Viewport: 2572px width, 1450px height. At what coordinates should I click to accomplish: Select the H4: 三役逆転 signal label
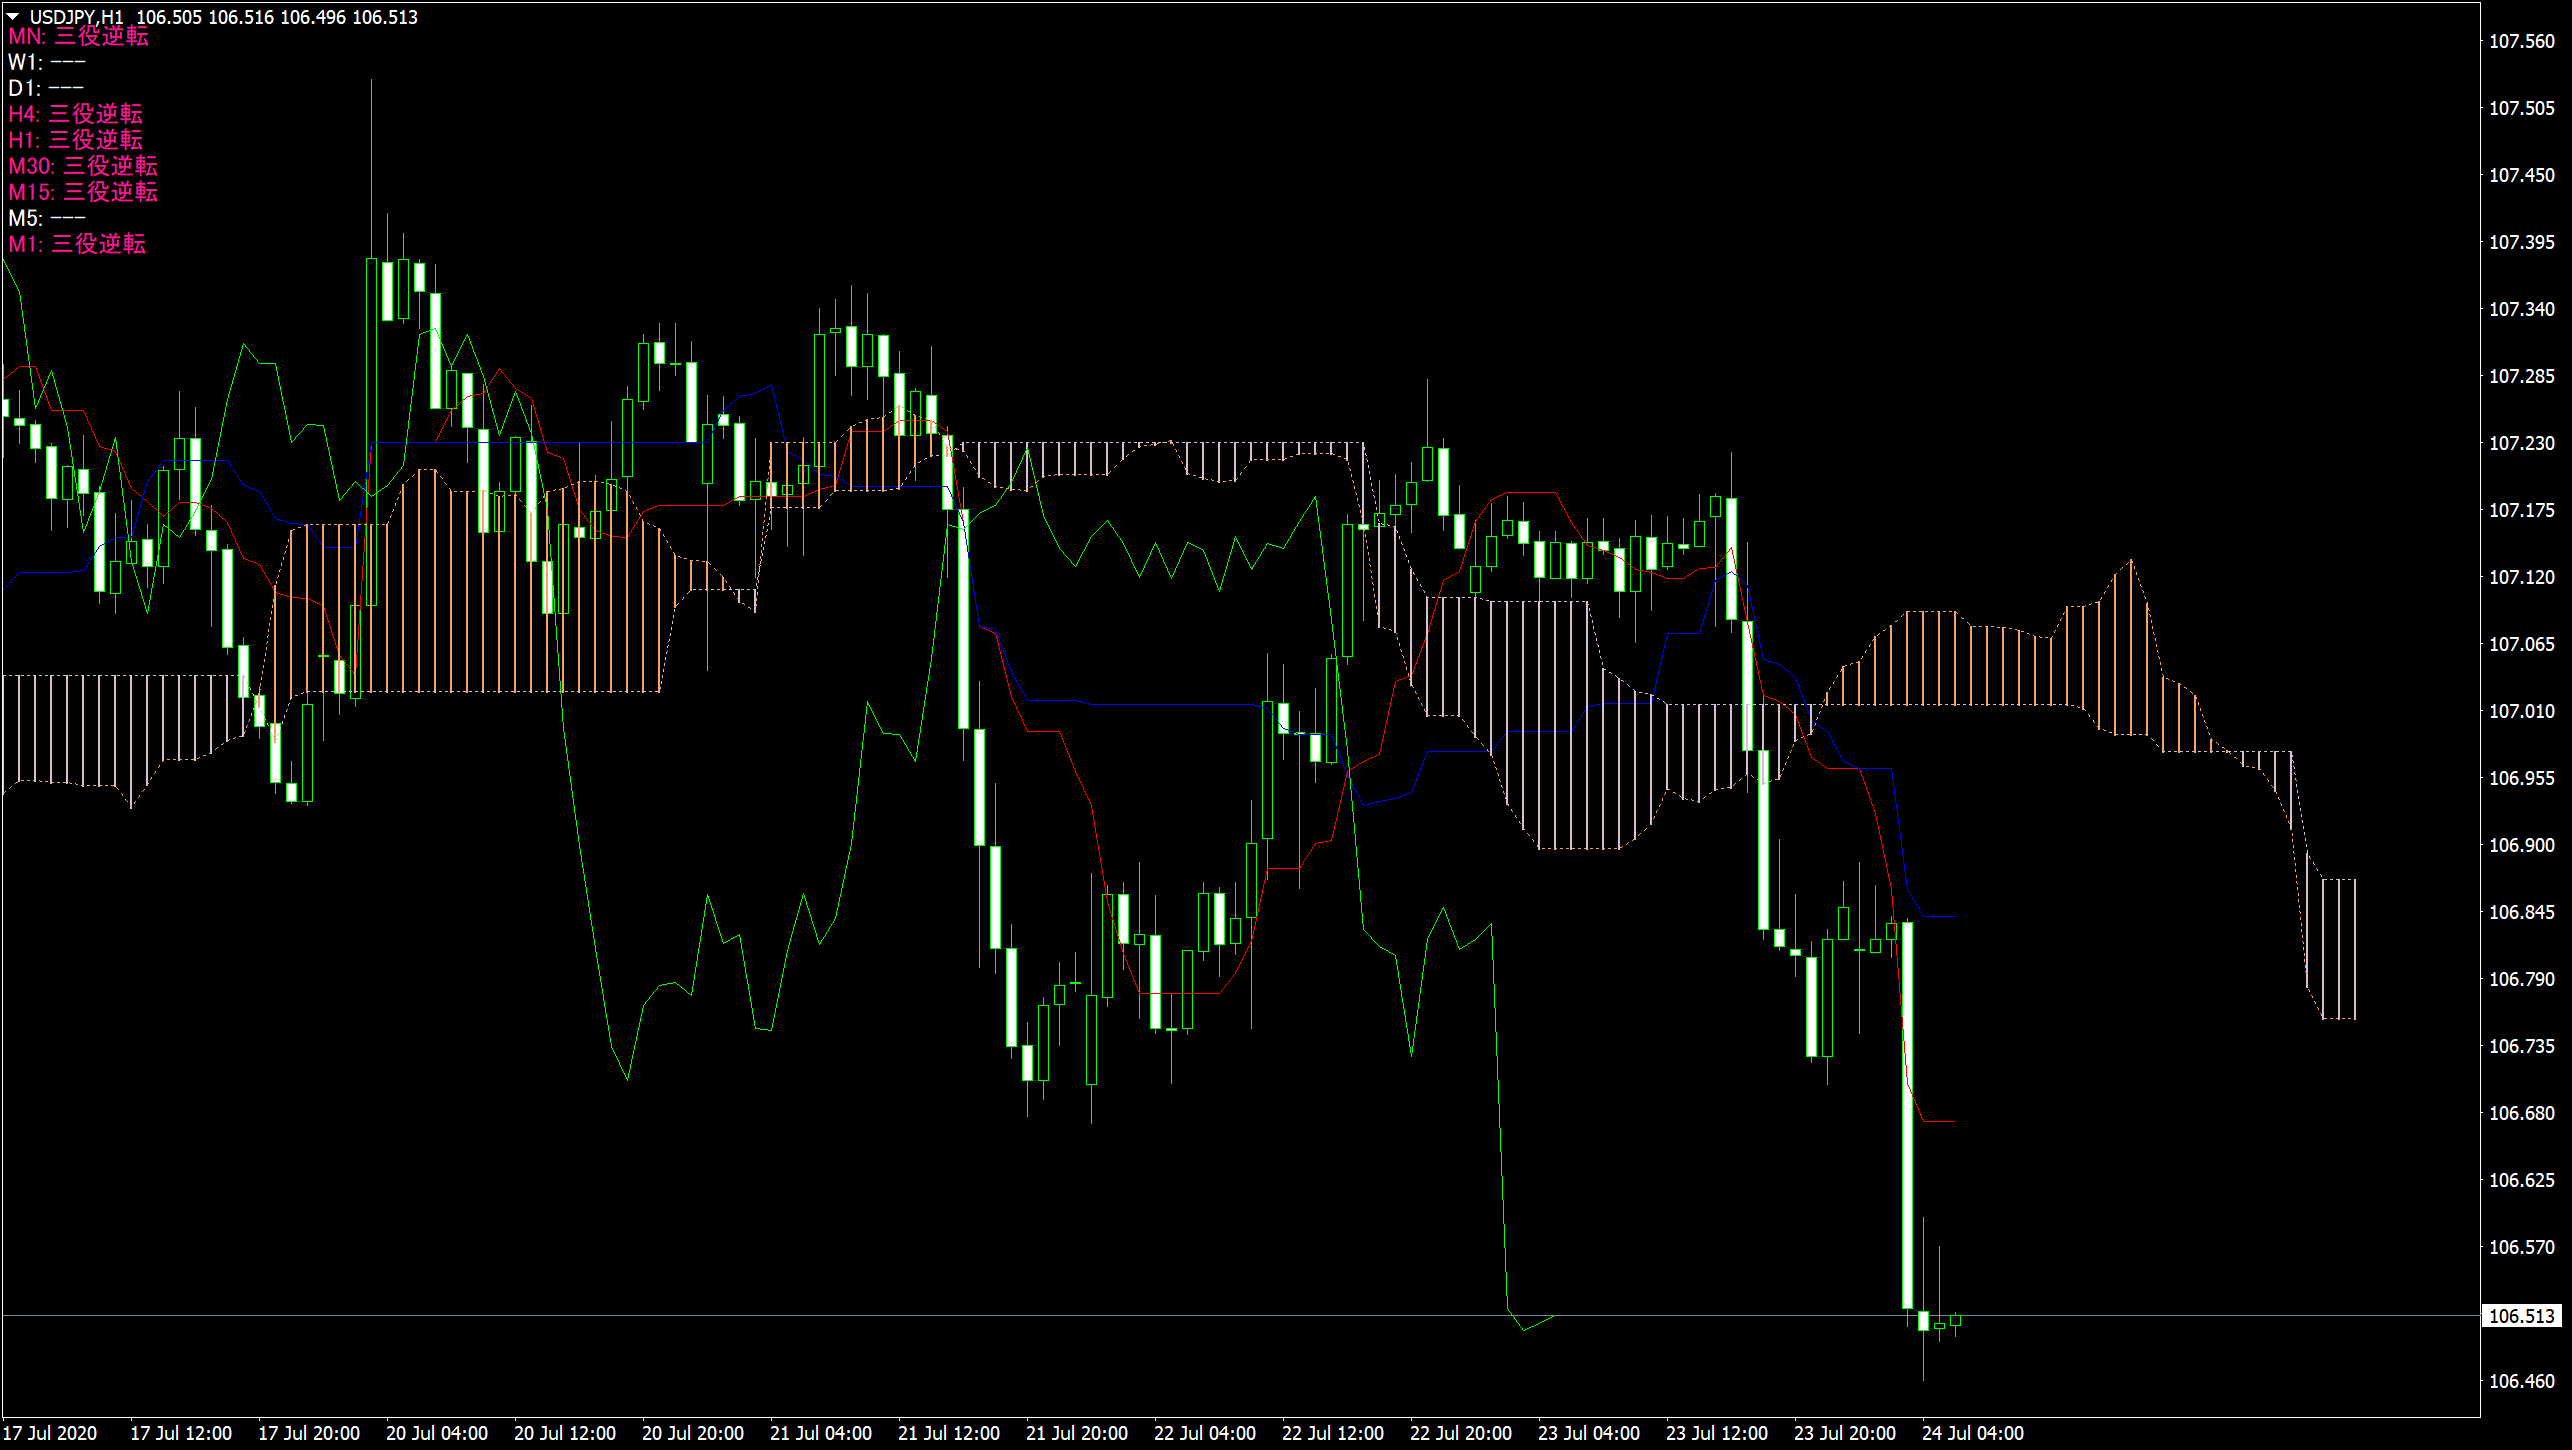pyautogui.click(x=78, y=115)
